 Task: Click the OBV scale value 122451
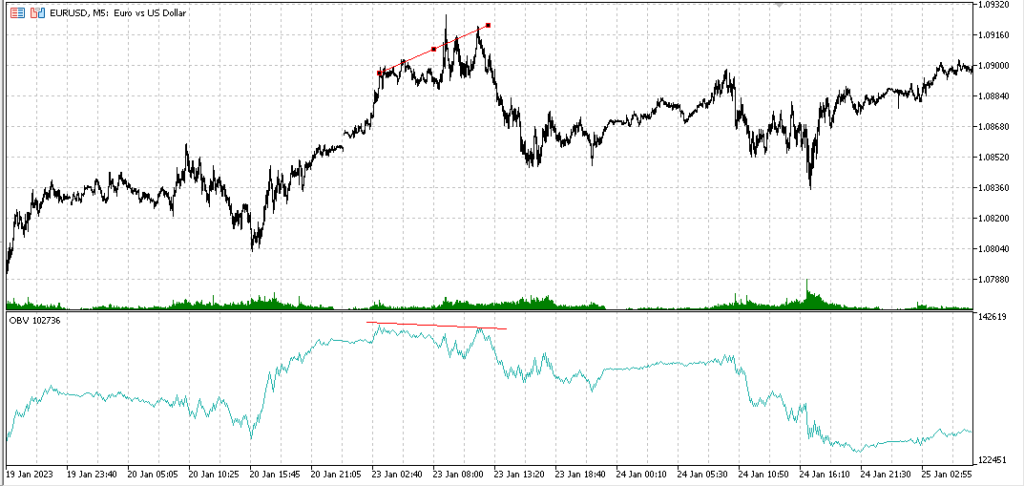pyautogui.click(x=993, y=460)
